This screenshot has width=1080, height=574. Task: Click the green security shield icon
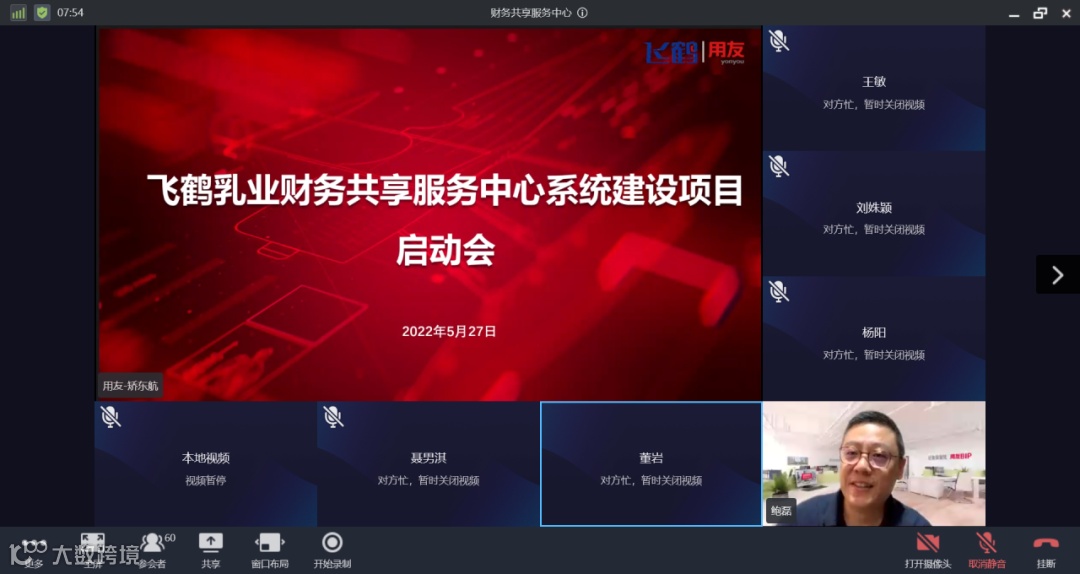(x=42, y=12)
